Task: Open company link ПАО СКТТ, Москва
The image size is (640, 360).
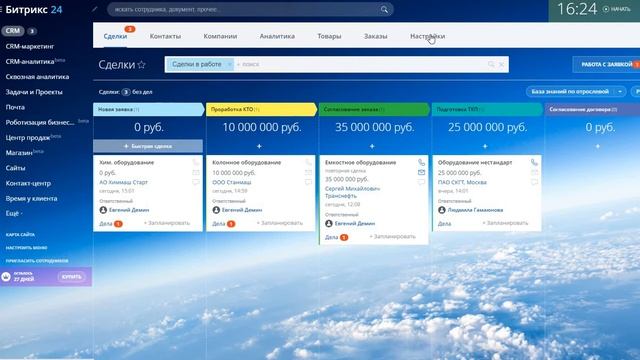Action: (x=462, y=182)
